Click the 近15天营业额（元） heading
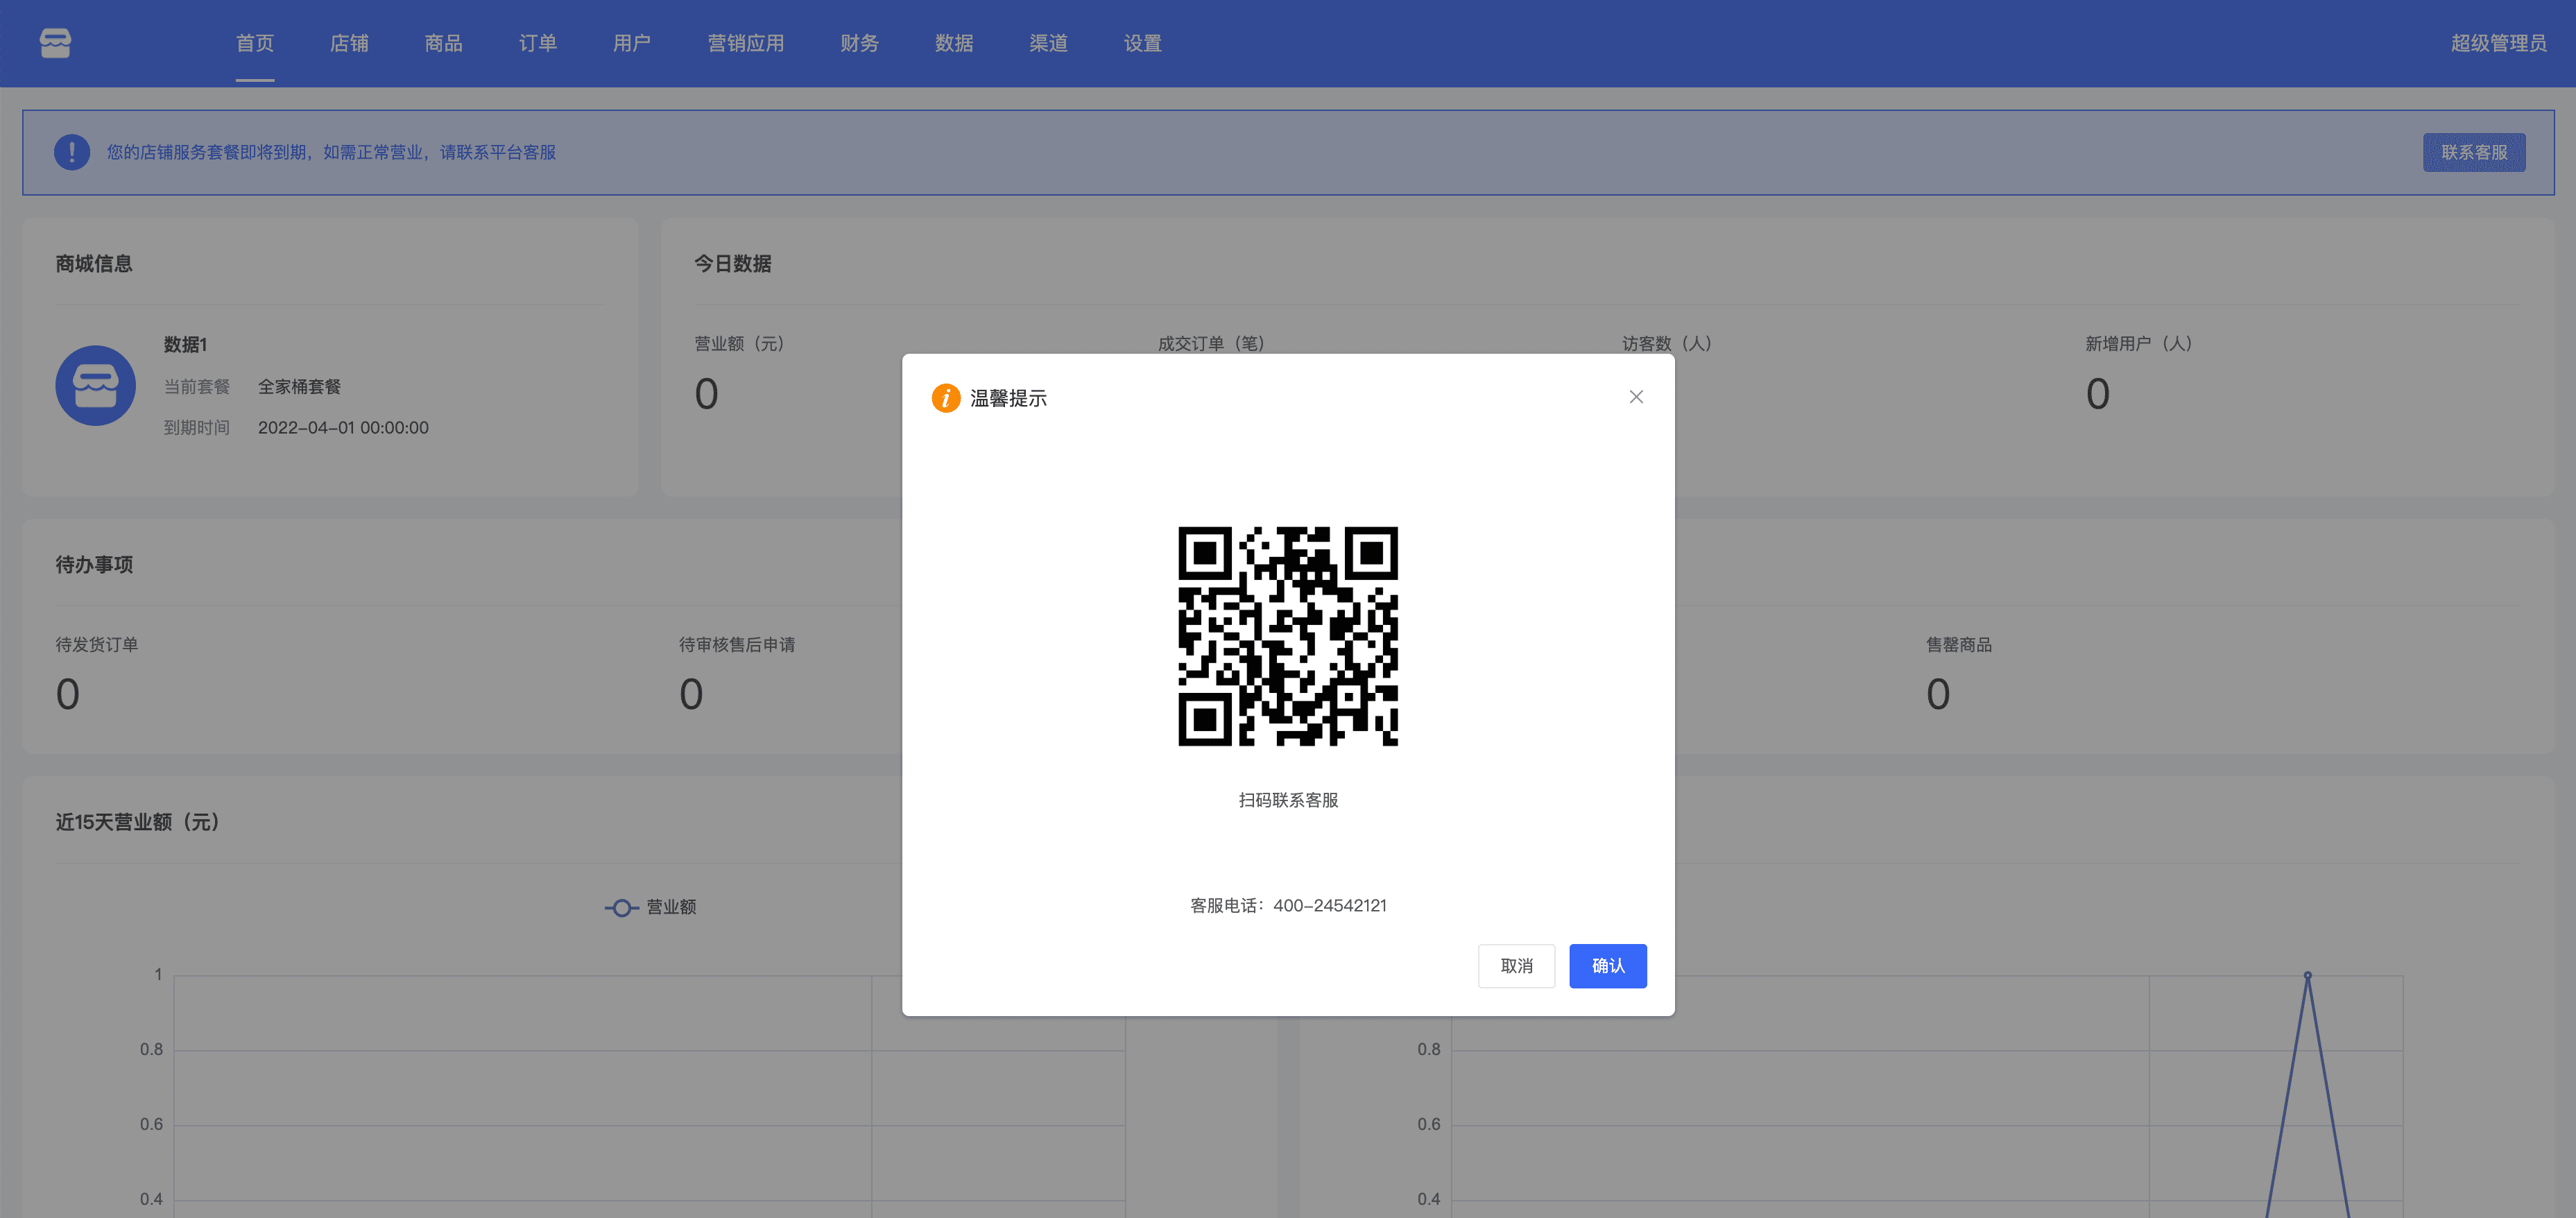The image size is (2576, 1218). point(138,822)
